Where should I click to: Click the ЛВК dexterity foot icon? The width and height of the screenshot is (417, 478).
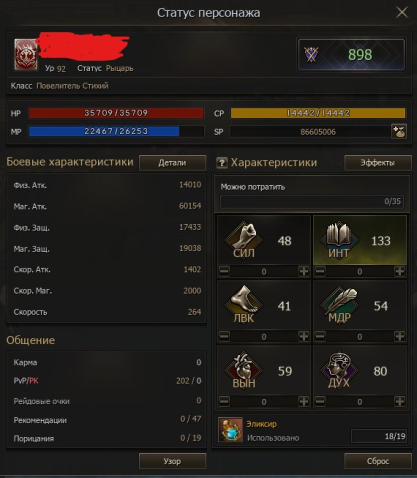click(244, 304)
